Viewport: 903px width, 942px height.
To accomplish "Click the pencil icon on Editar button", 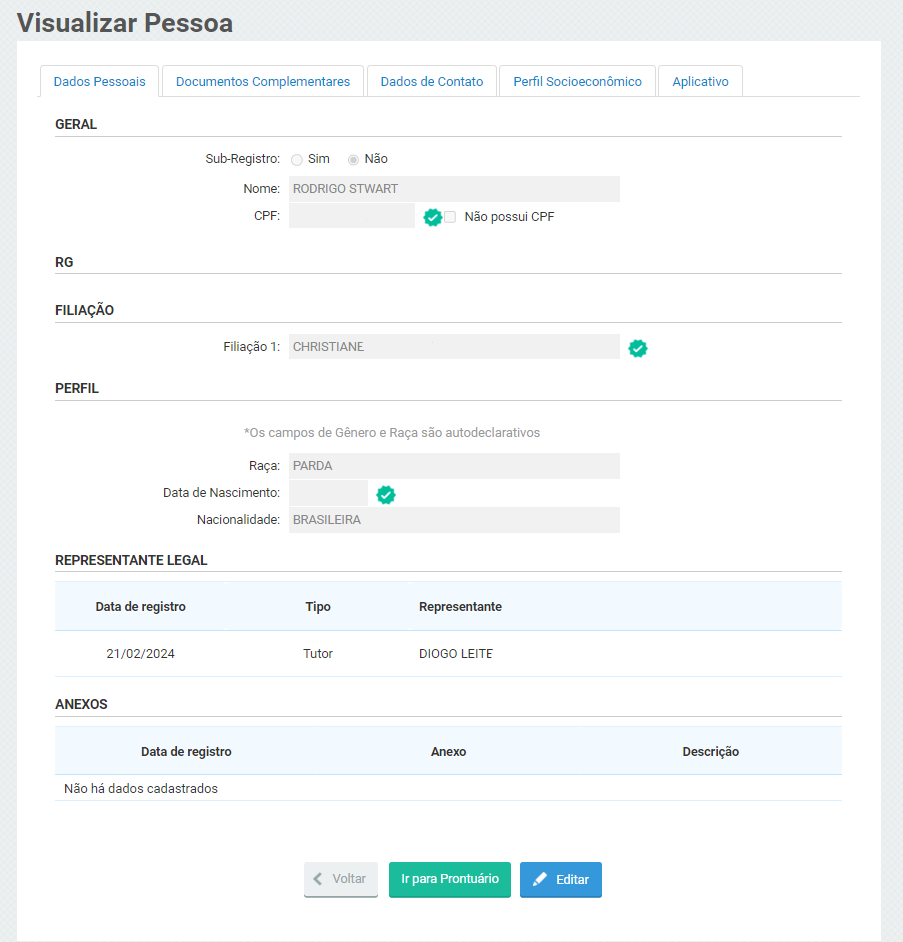I will (540, 879).
